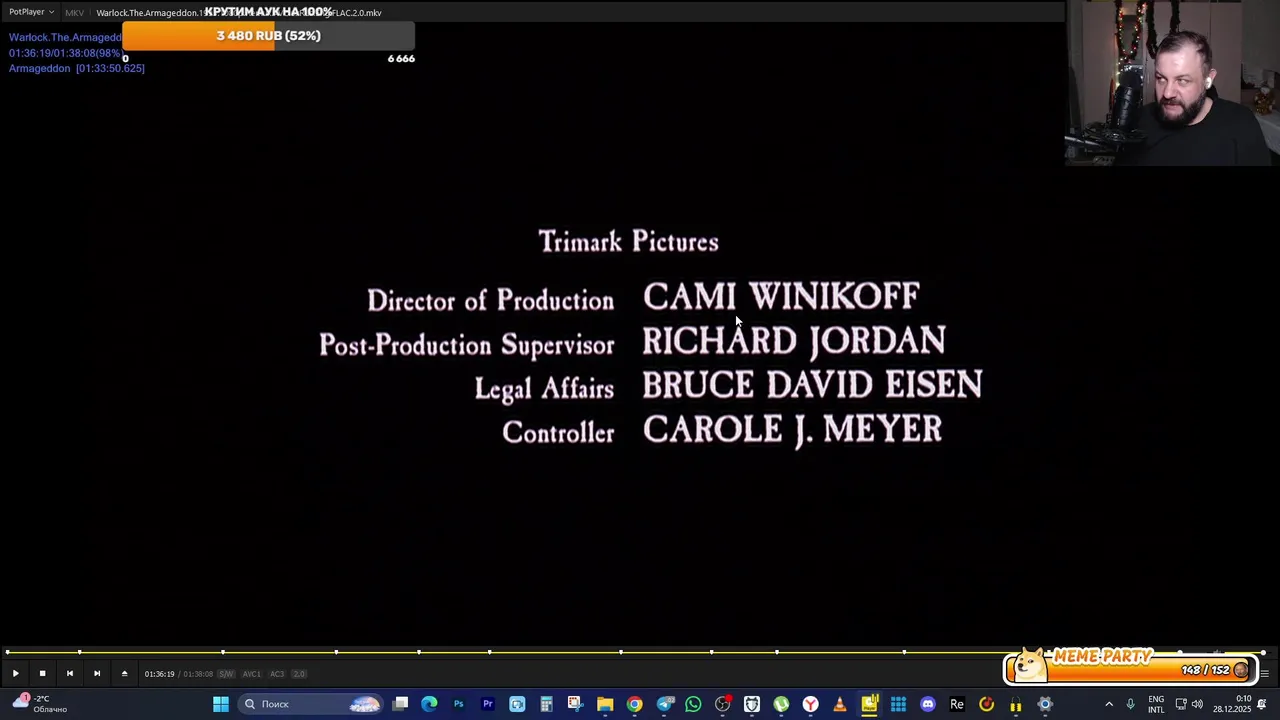Open uTorrent from the taskbar

781,704
